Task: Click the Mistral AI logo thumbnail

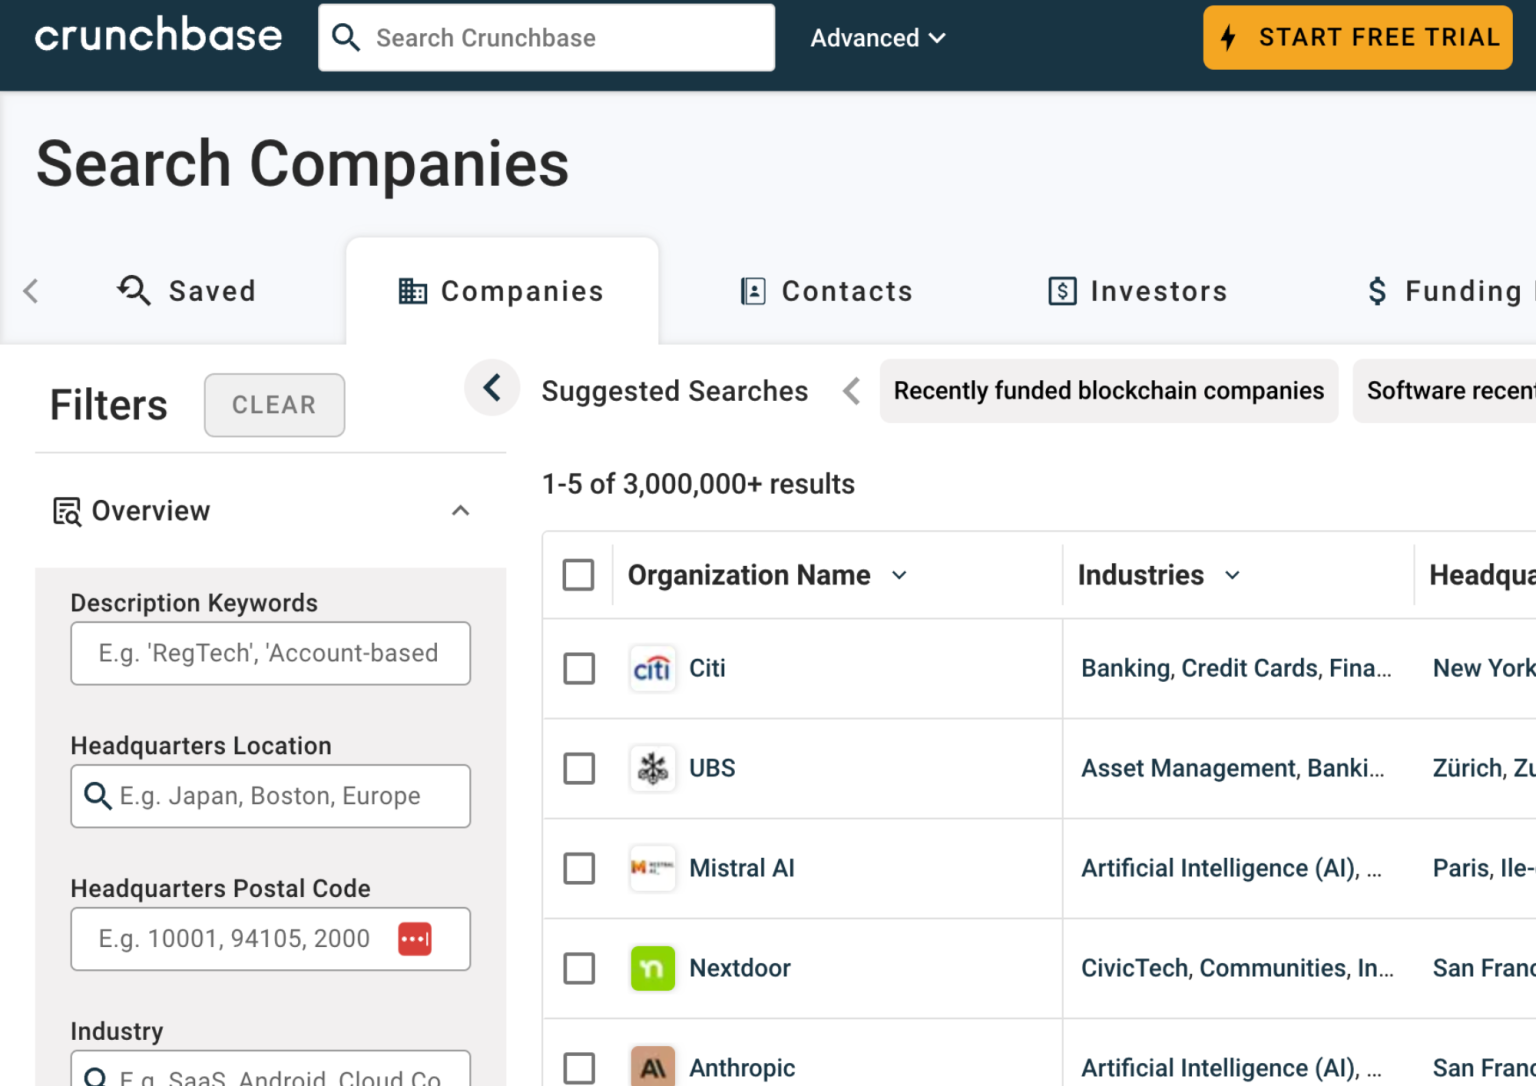Action: pyautogui.click(x=652, y=868)
